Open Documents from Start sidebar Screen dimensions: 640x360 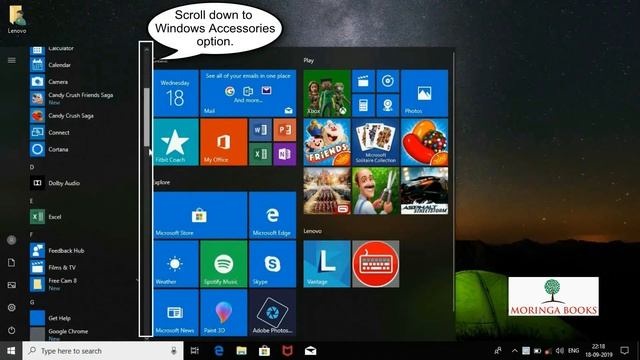(11, 262)
